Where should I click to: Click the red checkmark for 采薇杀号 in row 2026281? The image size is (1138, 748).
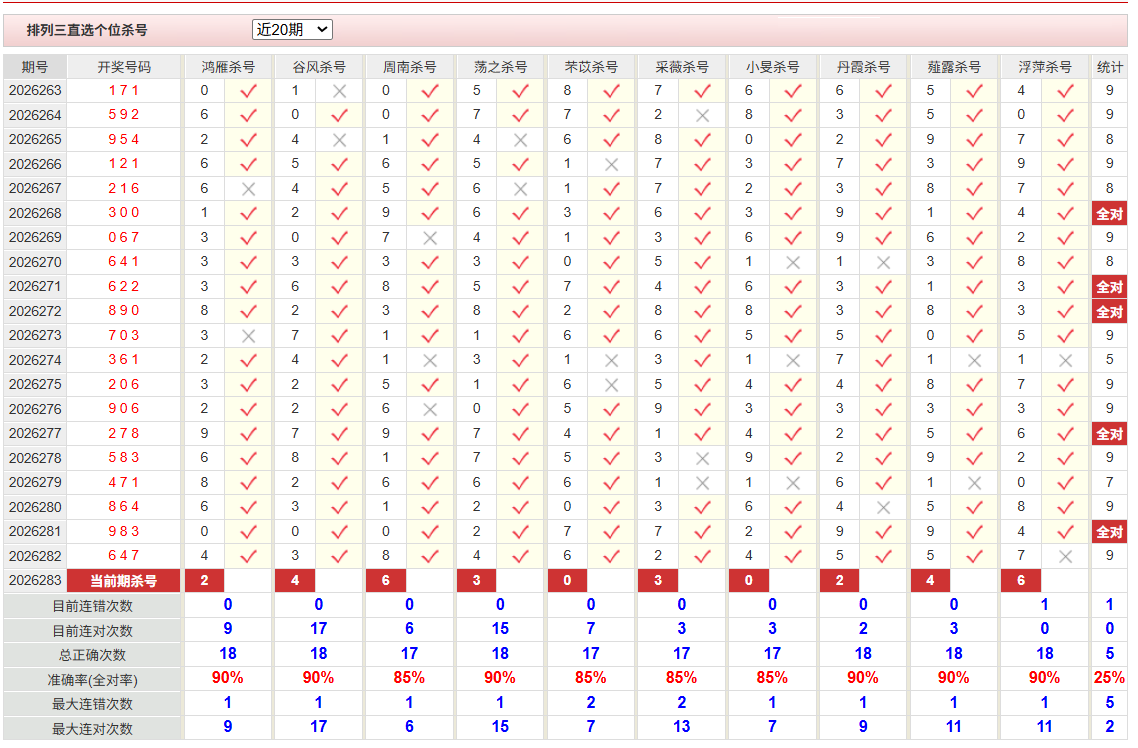[x=702, y=532]
